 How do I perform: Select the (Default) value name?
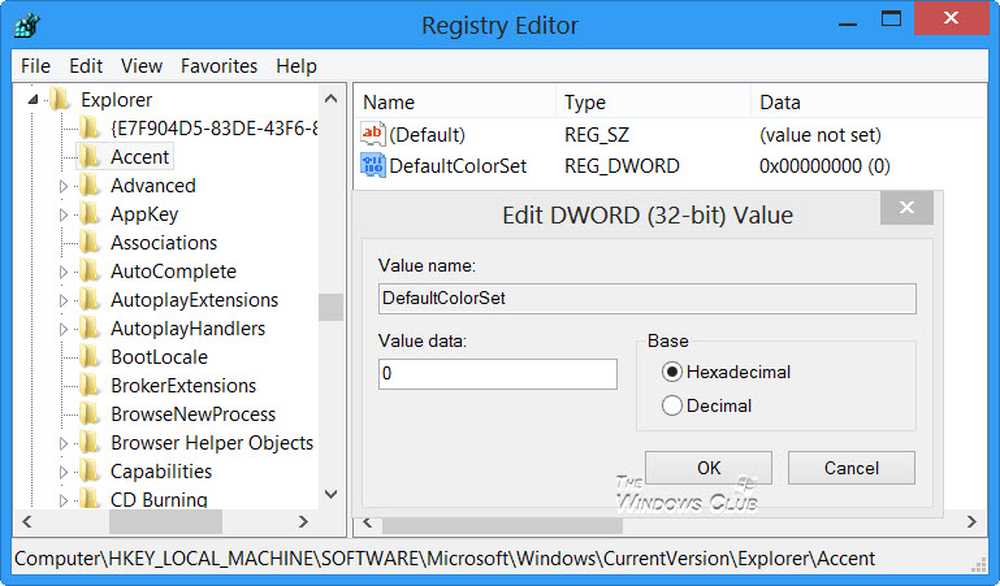[x=427, y=135]
